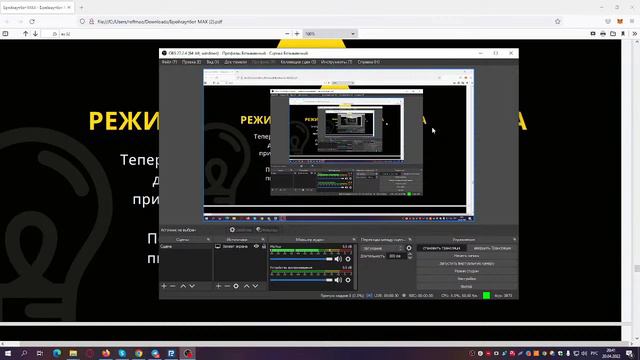Open Desktop Audio settings gear
The width and height of the screenshot is (640, 360).
tap(348, 280)
